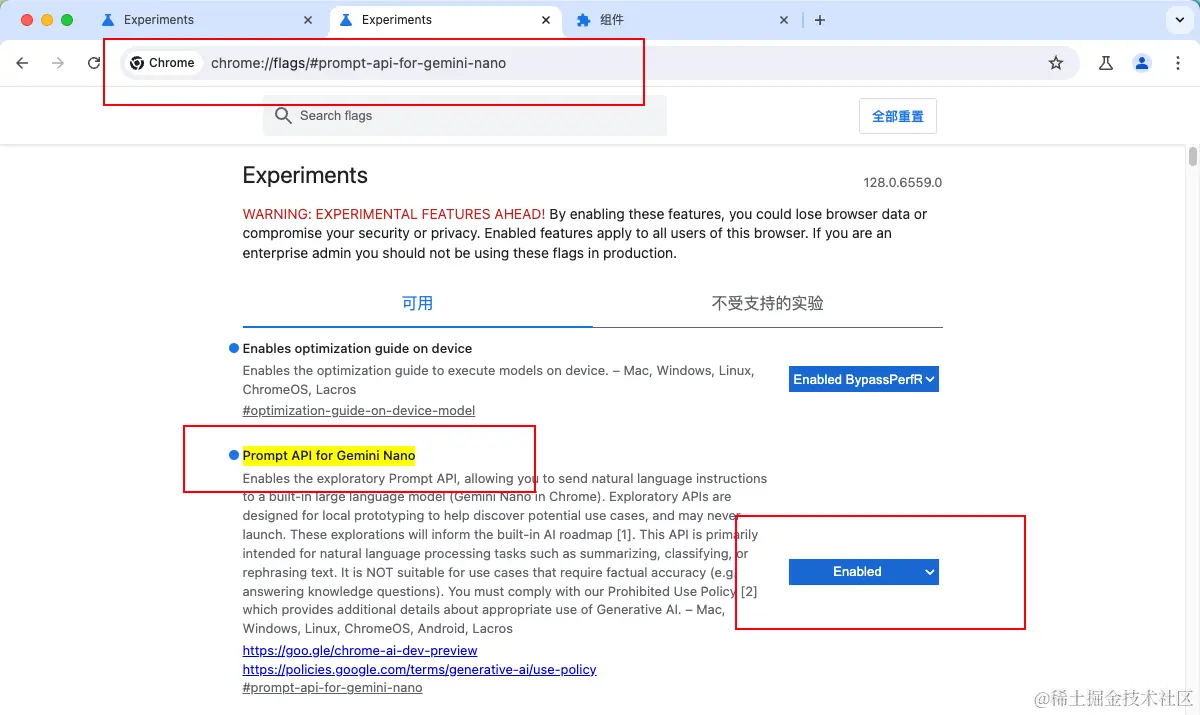
Task: Bookmark this page with the star icon
Action: coord(1056,63)
